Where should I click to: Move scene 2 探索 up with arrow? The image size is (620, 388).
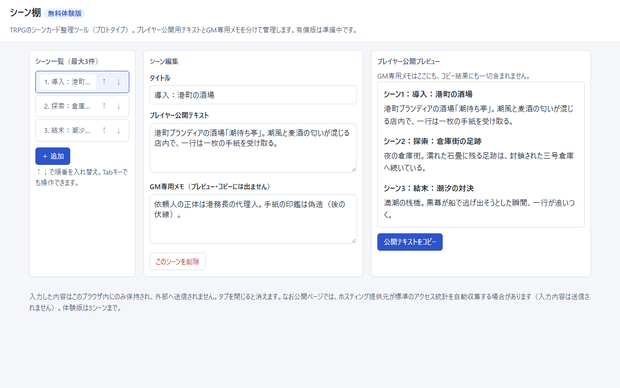tap(104, 106)
